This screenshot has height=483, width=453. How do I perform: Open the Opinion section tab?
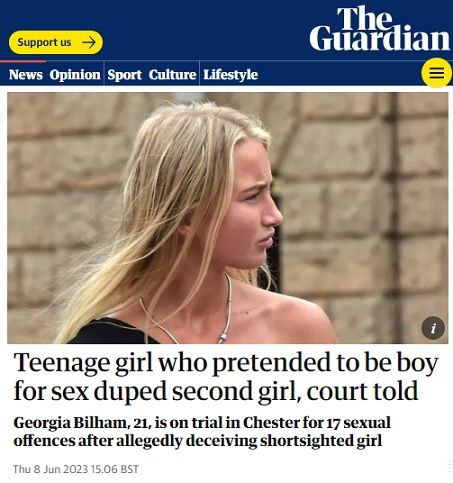pos(75,75)
